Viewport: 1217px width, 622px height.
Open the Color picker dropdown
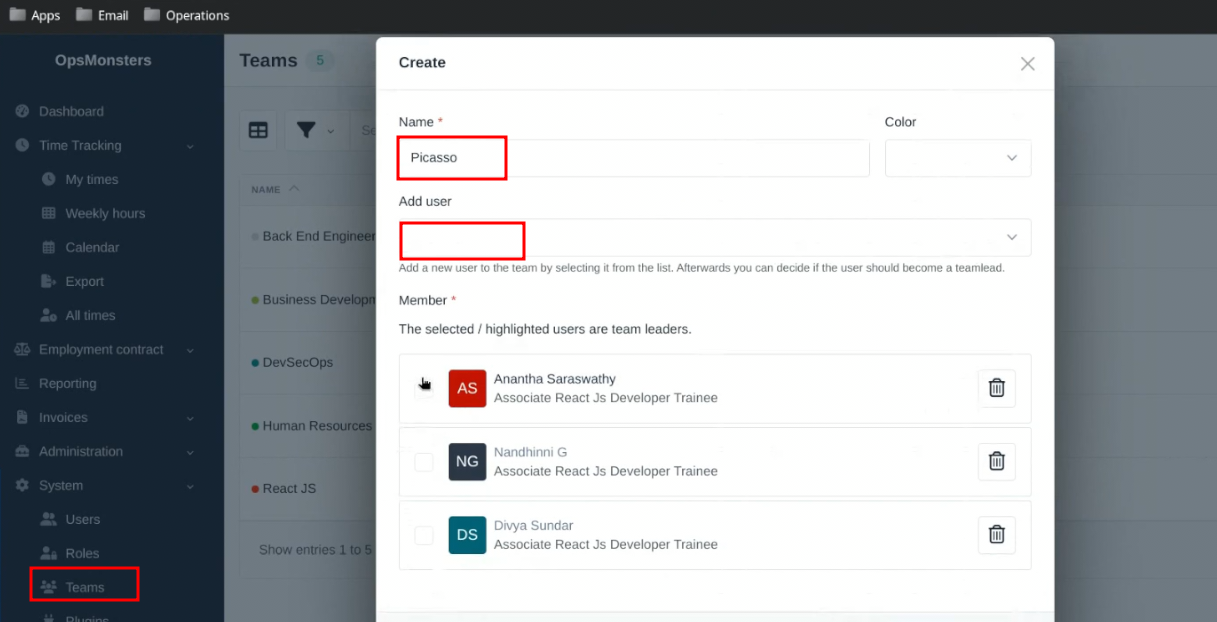[x=957, y=158]
